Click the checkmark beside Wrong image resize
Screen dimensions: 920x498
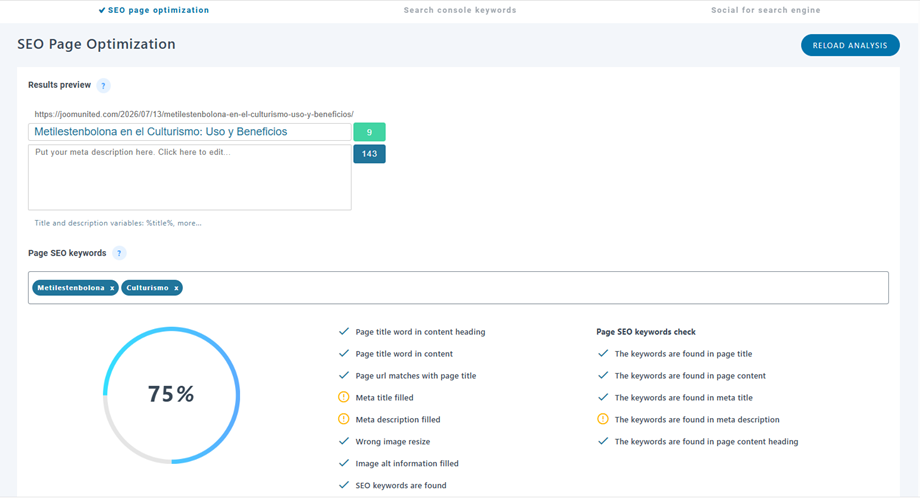[344, 441]
